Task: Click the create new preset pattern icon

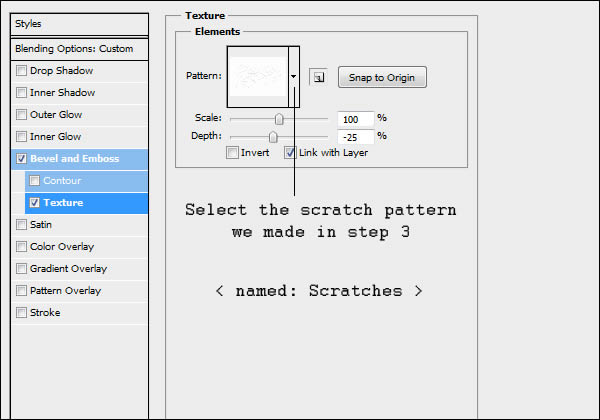Action: tap(318, 77)
